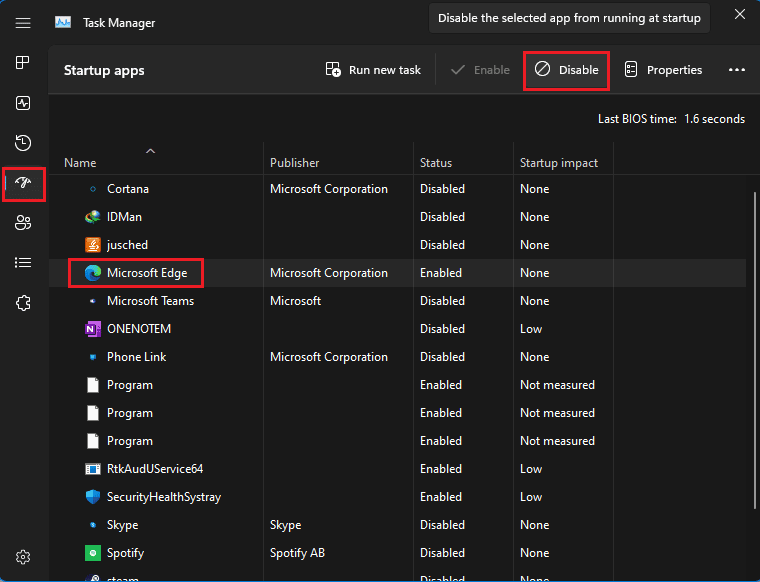
Task: Sort by the Status column header
Action: (436, 163)
